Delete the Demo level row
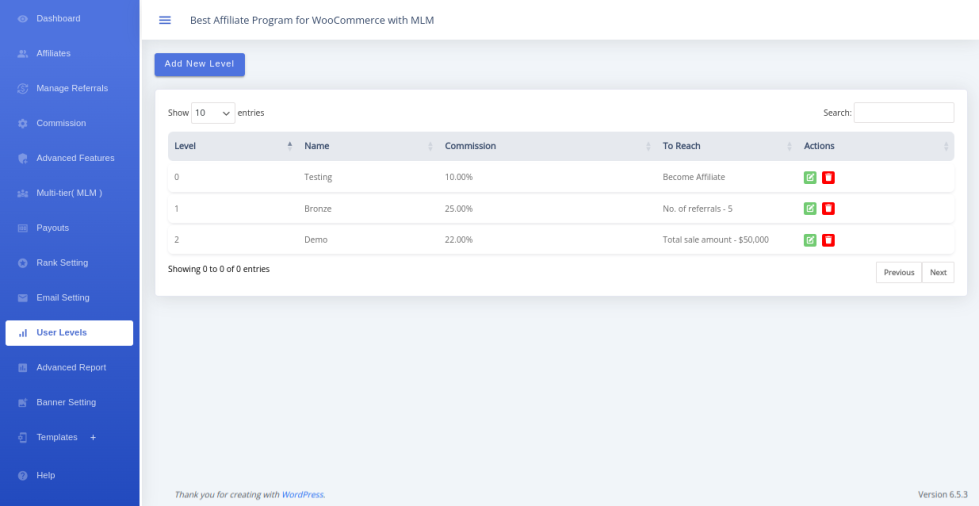979x506 pixels. tap(829, 240)
